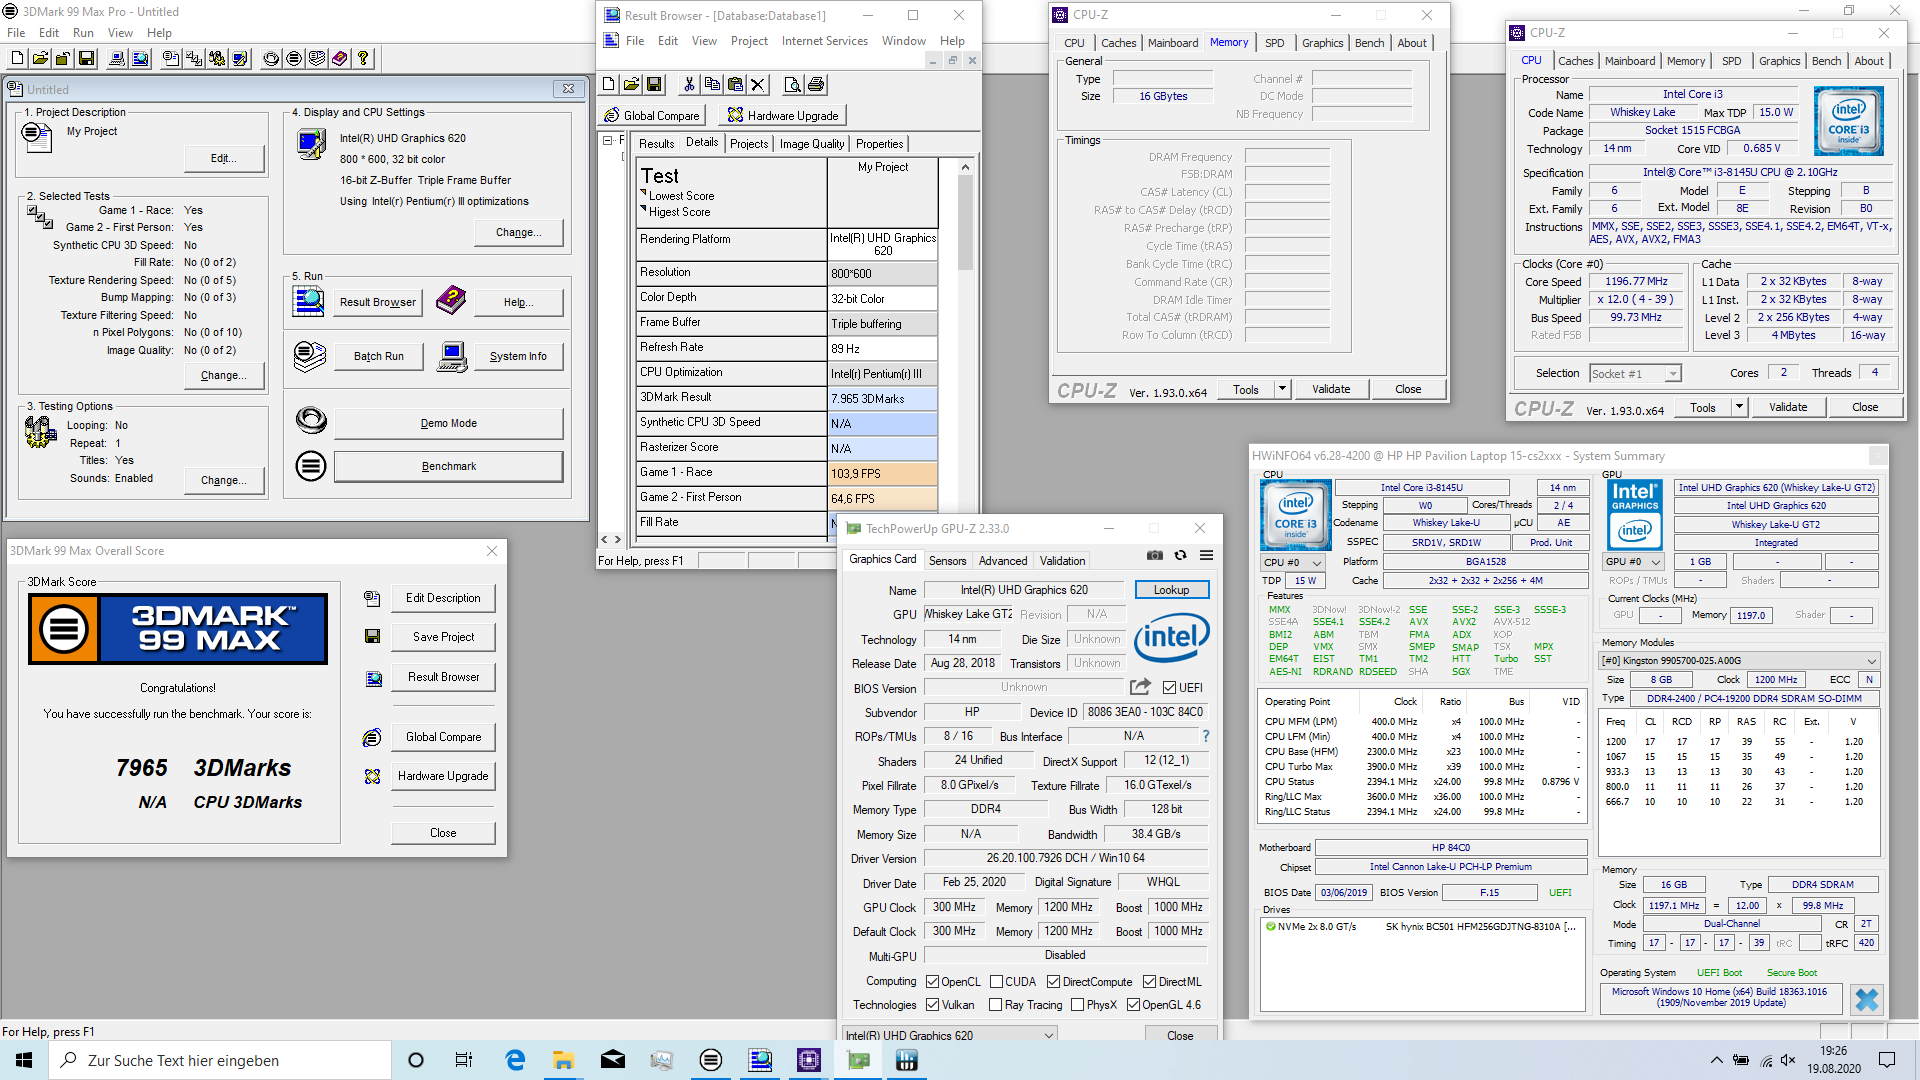Screen dimensions: 1920x1080
Task: Click New Project icon in 3DMark toolbar
Action: tap(17, 59)
